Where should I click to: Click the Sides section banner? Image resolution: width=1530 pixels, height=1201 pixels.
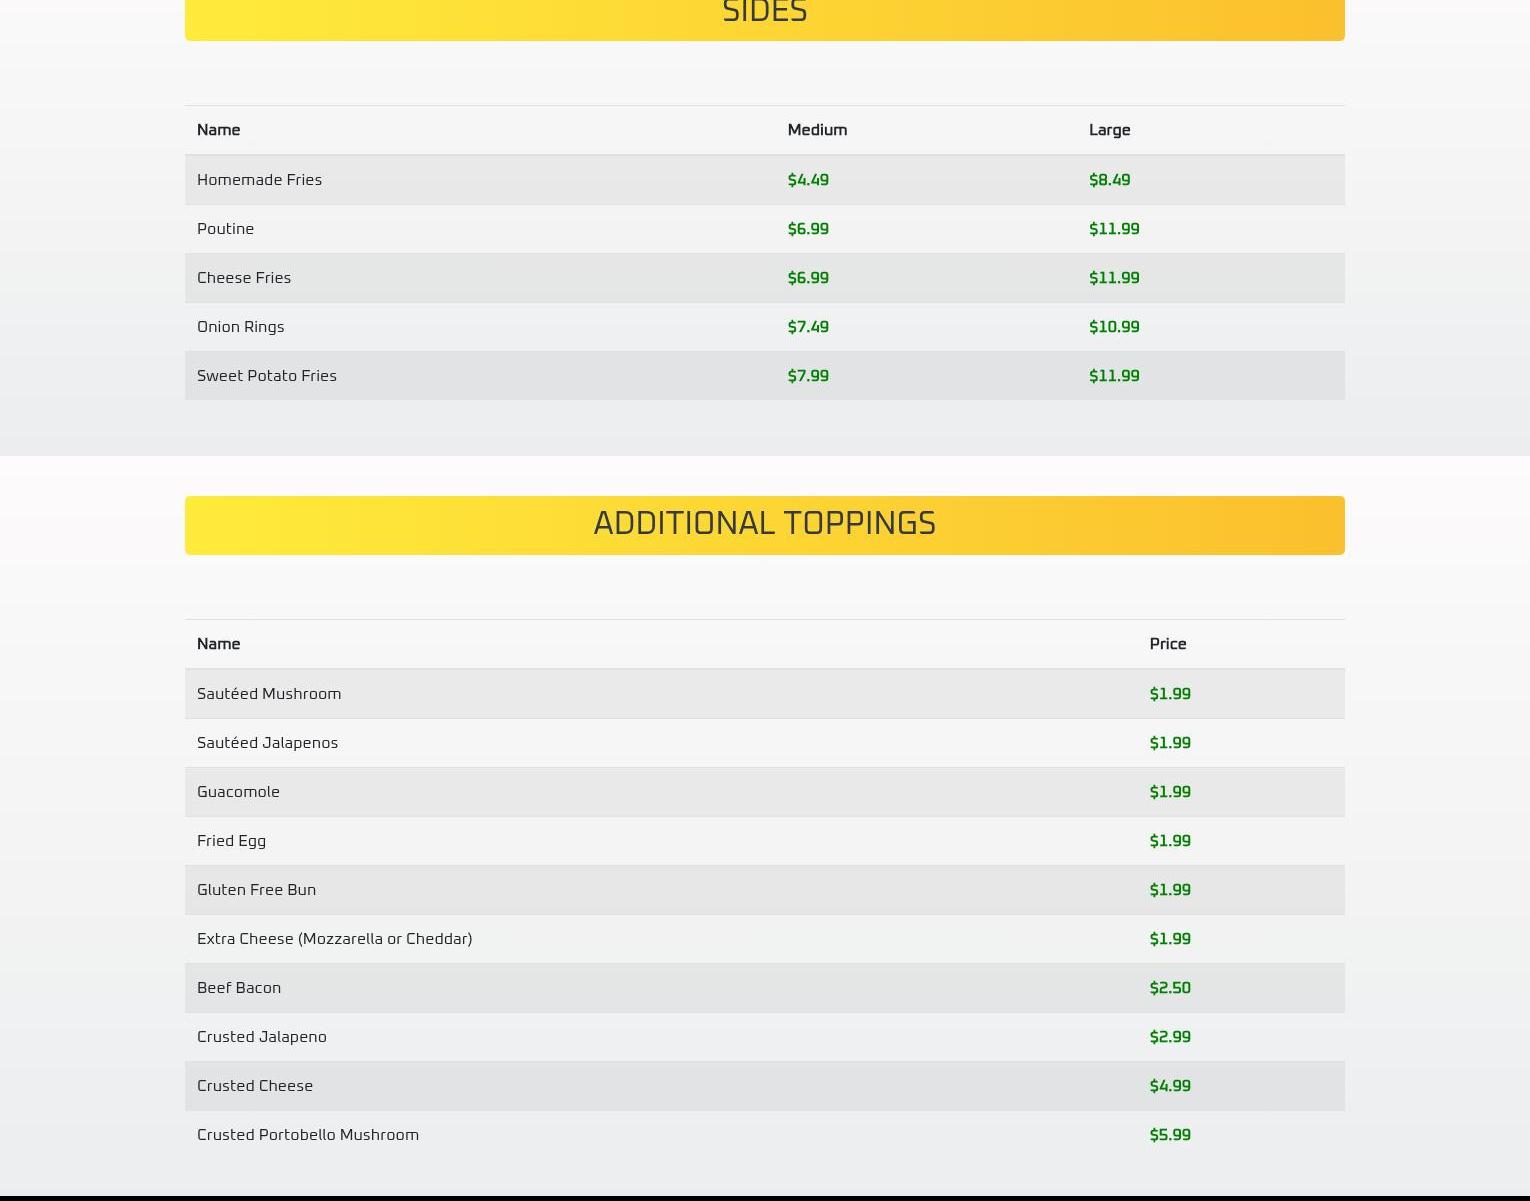pos(764,16)
